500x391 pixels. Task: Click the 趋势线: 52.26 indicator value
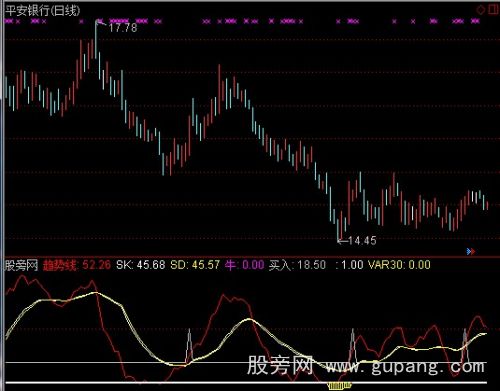77,265
